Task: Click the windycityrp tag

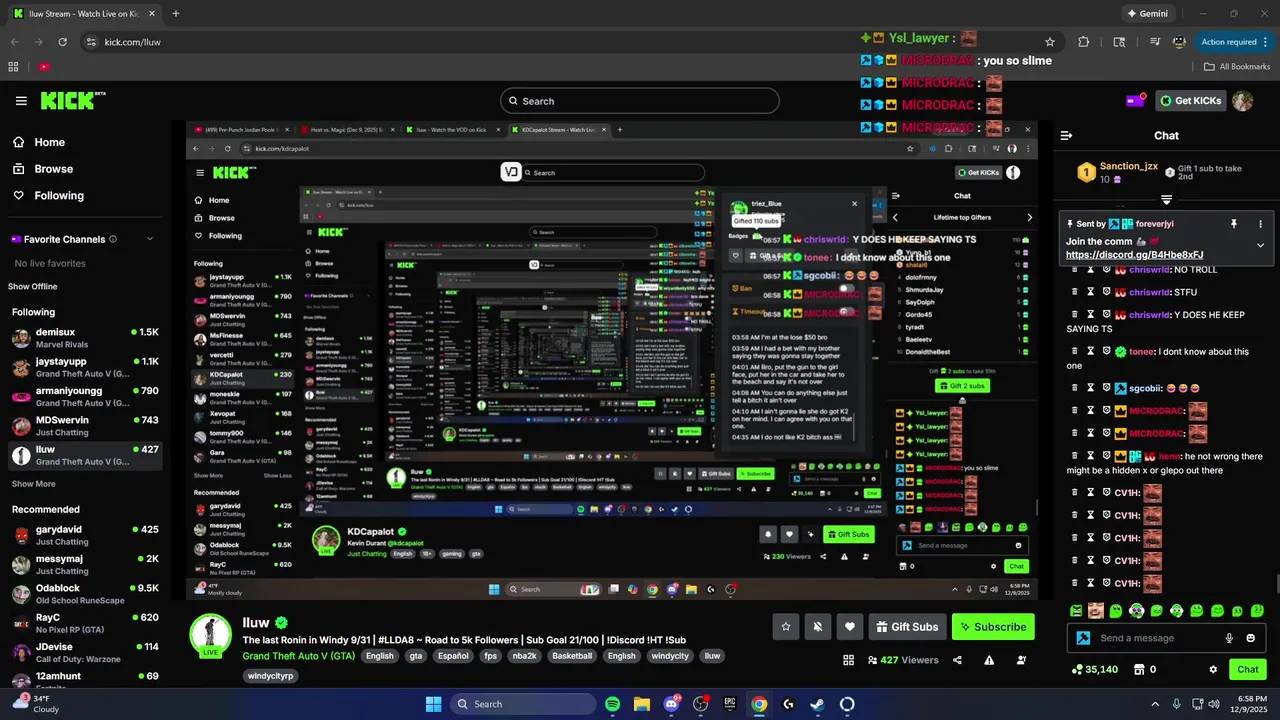Action: pos(270,676)
